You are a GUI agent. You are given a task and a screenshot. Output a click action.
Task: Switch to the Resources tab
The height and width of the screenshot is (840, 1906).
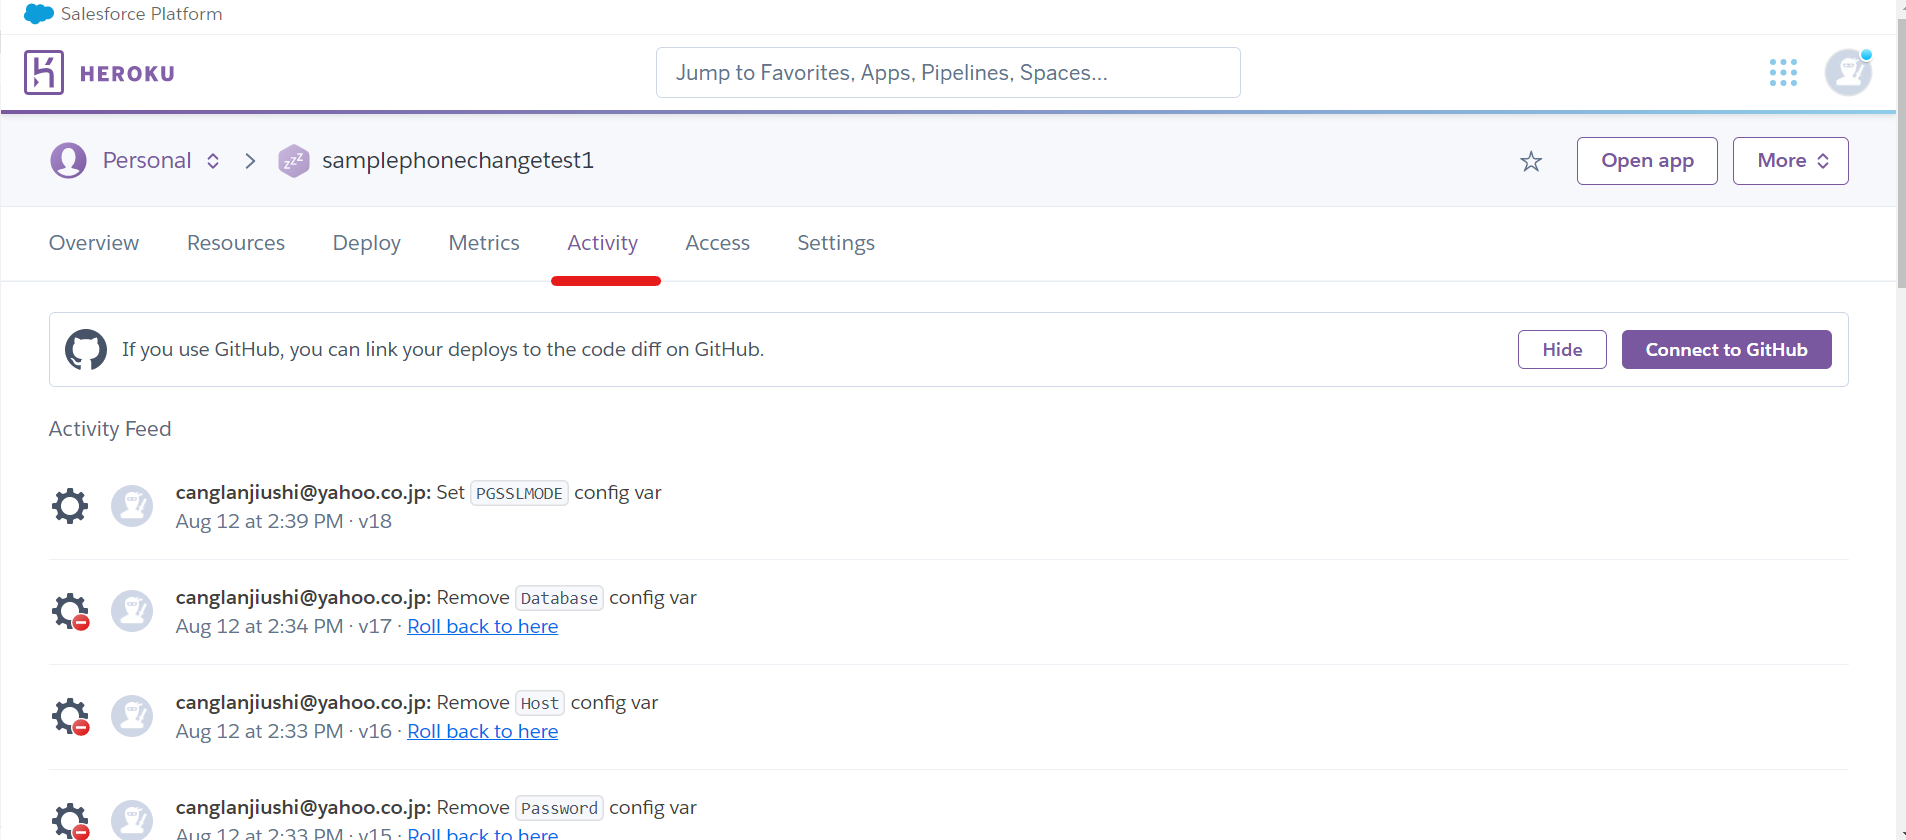[x=236, y=243]
